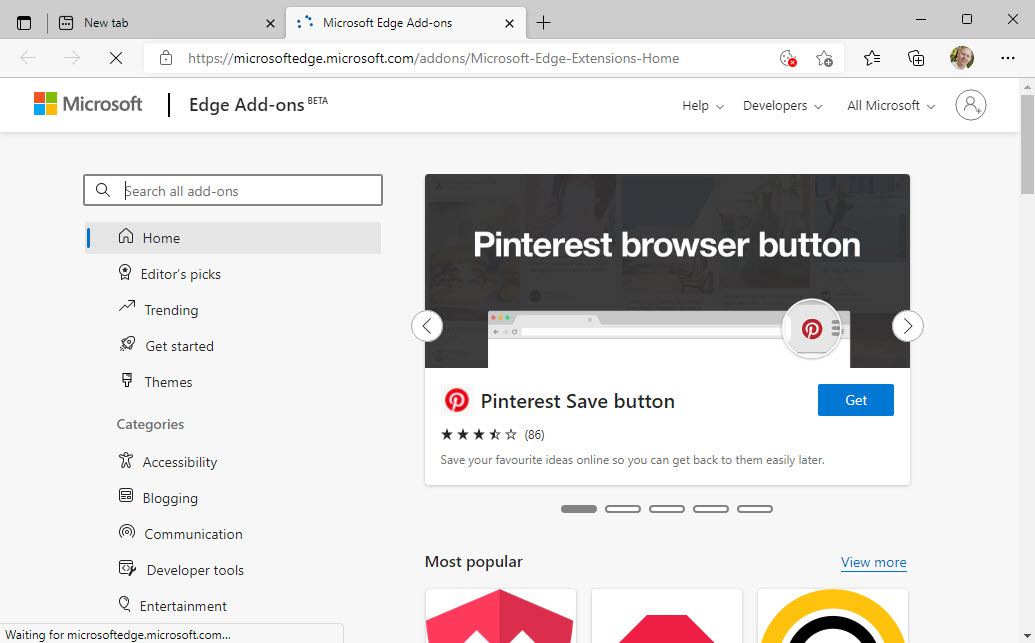Expand the Help dropdown
The image size is (1035, 643).
tap(703, 106)
